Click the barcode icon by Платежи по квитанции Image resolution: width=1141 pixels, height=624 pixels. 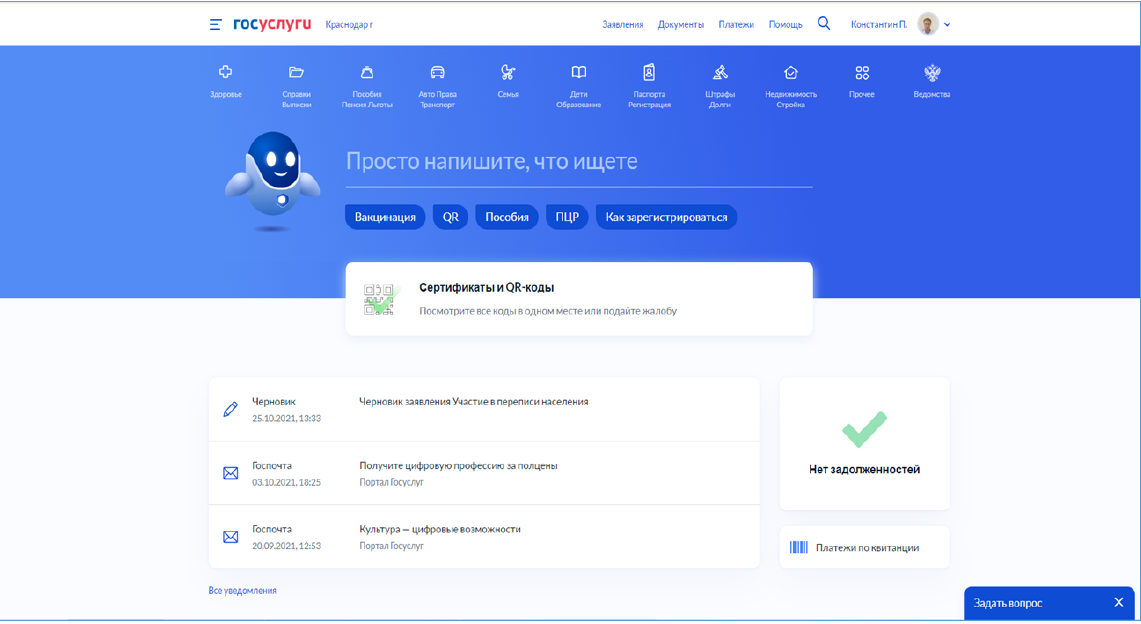click(798, 548)
